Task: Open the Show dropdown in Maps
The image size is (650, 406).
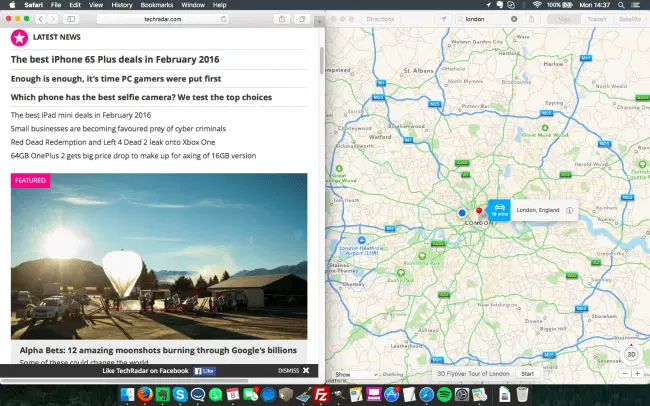Action: 356,374
